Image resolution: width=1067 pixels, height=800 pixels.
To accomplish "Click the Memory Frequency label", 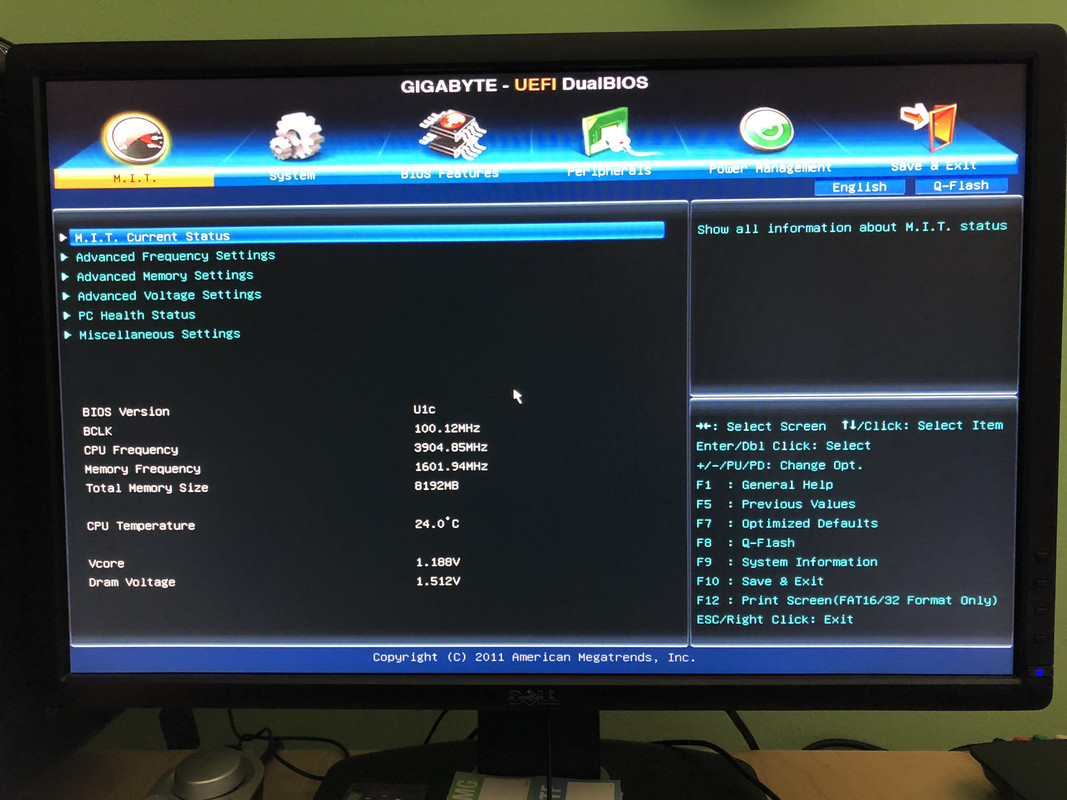I will [x=142, y=469].
